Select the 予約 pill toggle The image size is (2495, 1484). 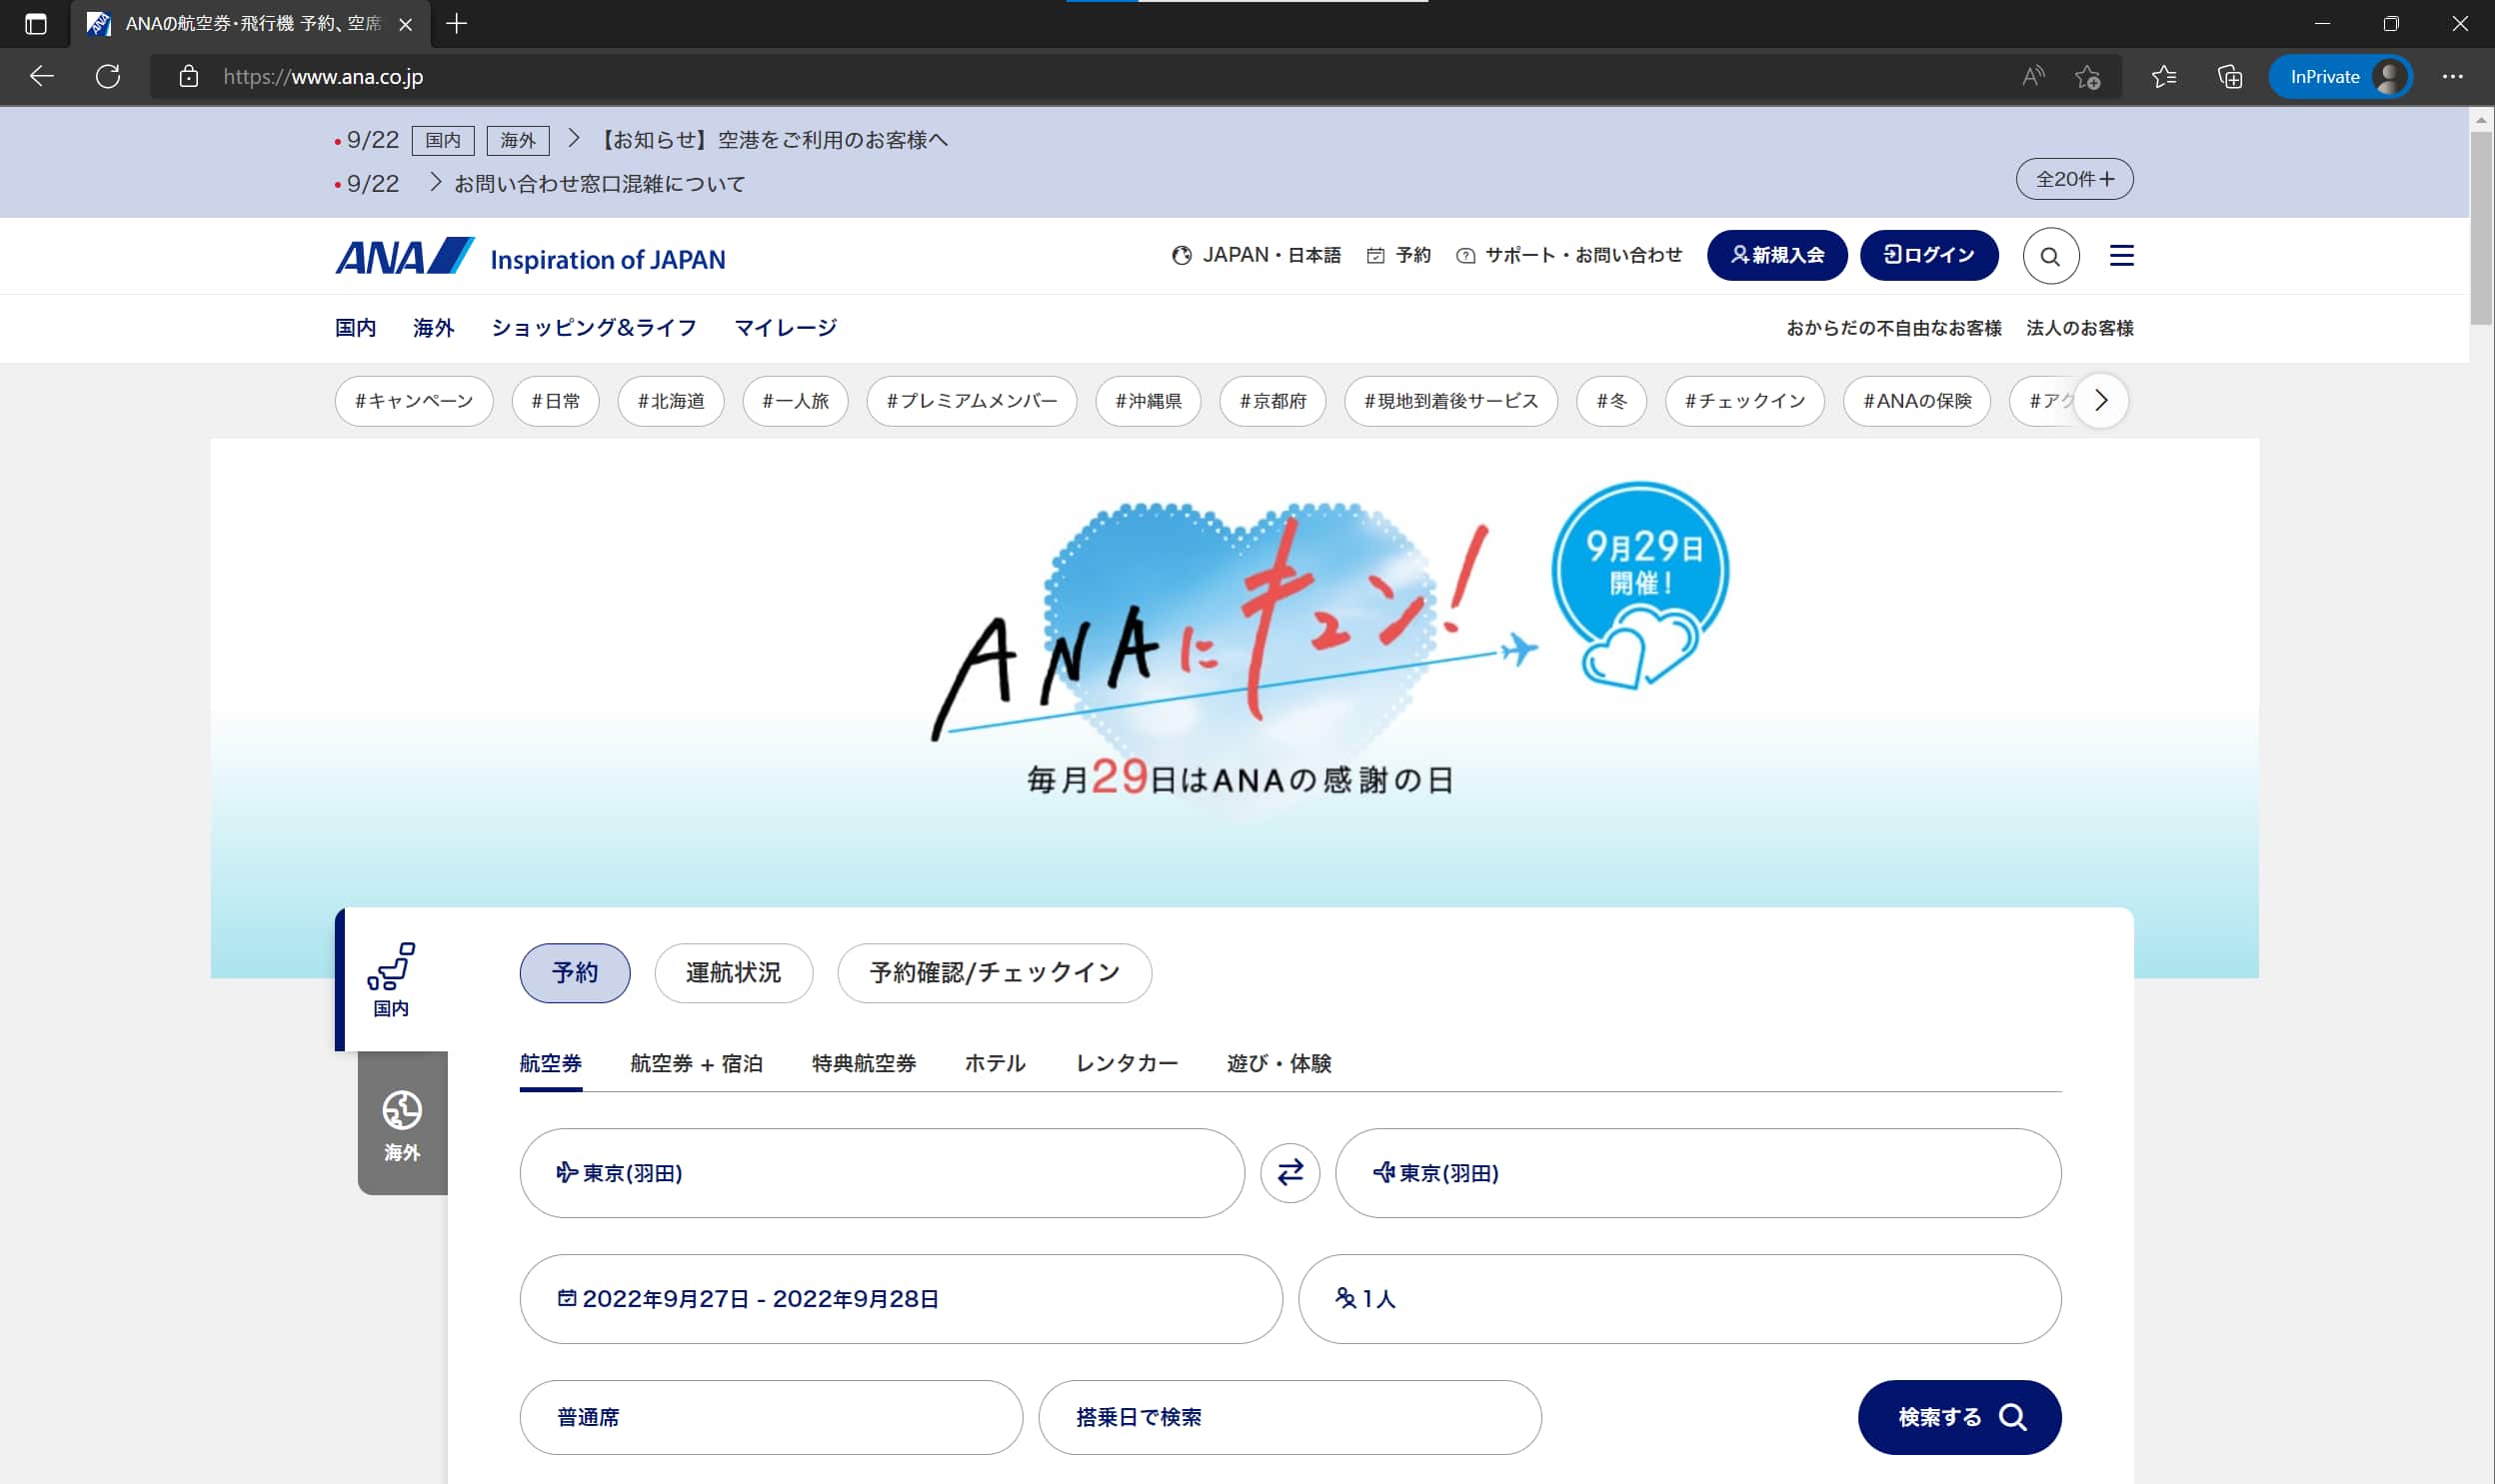click(574, 972)
